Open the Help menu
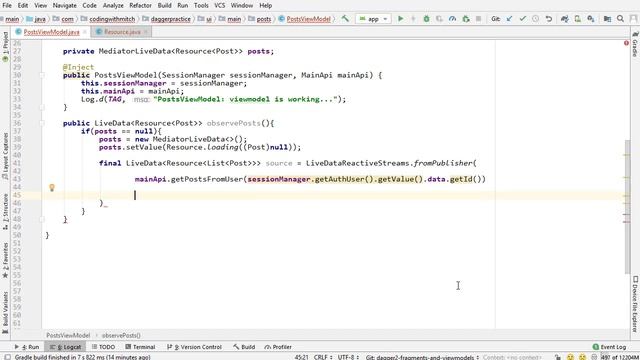 click(266, 6)
